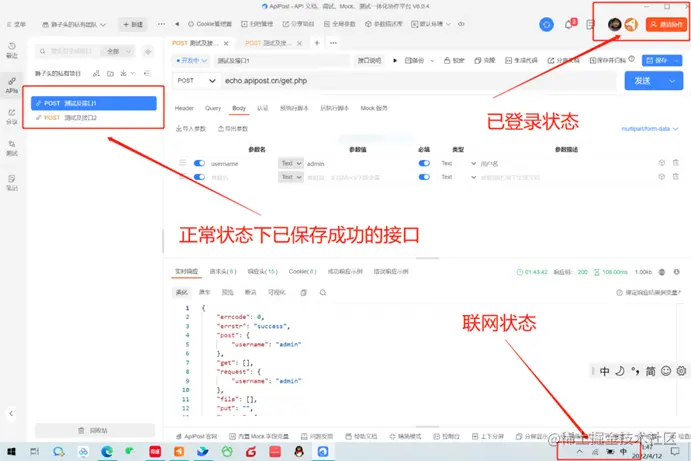The width and height of the screenshot is (691, 461).
Task: Open the share section in left sidebar
Action: coord(12,117)
